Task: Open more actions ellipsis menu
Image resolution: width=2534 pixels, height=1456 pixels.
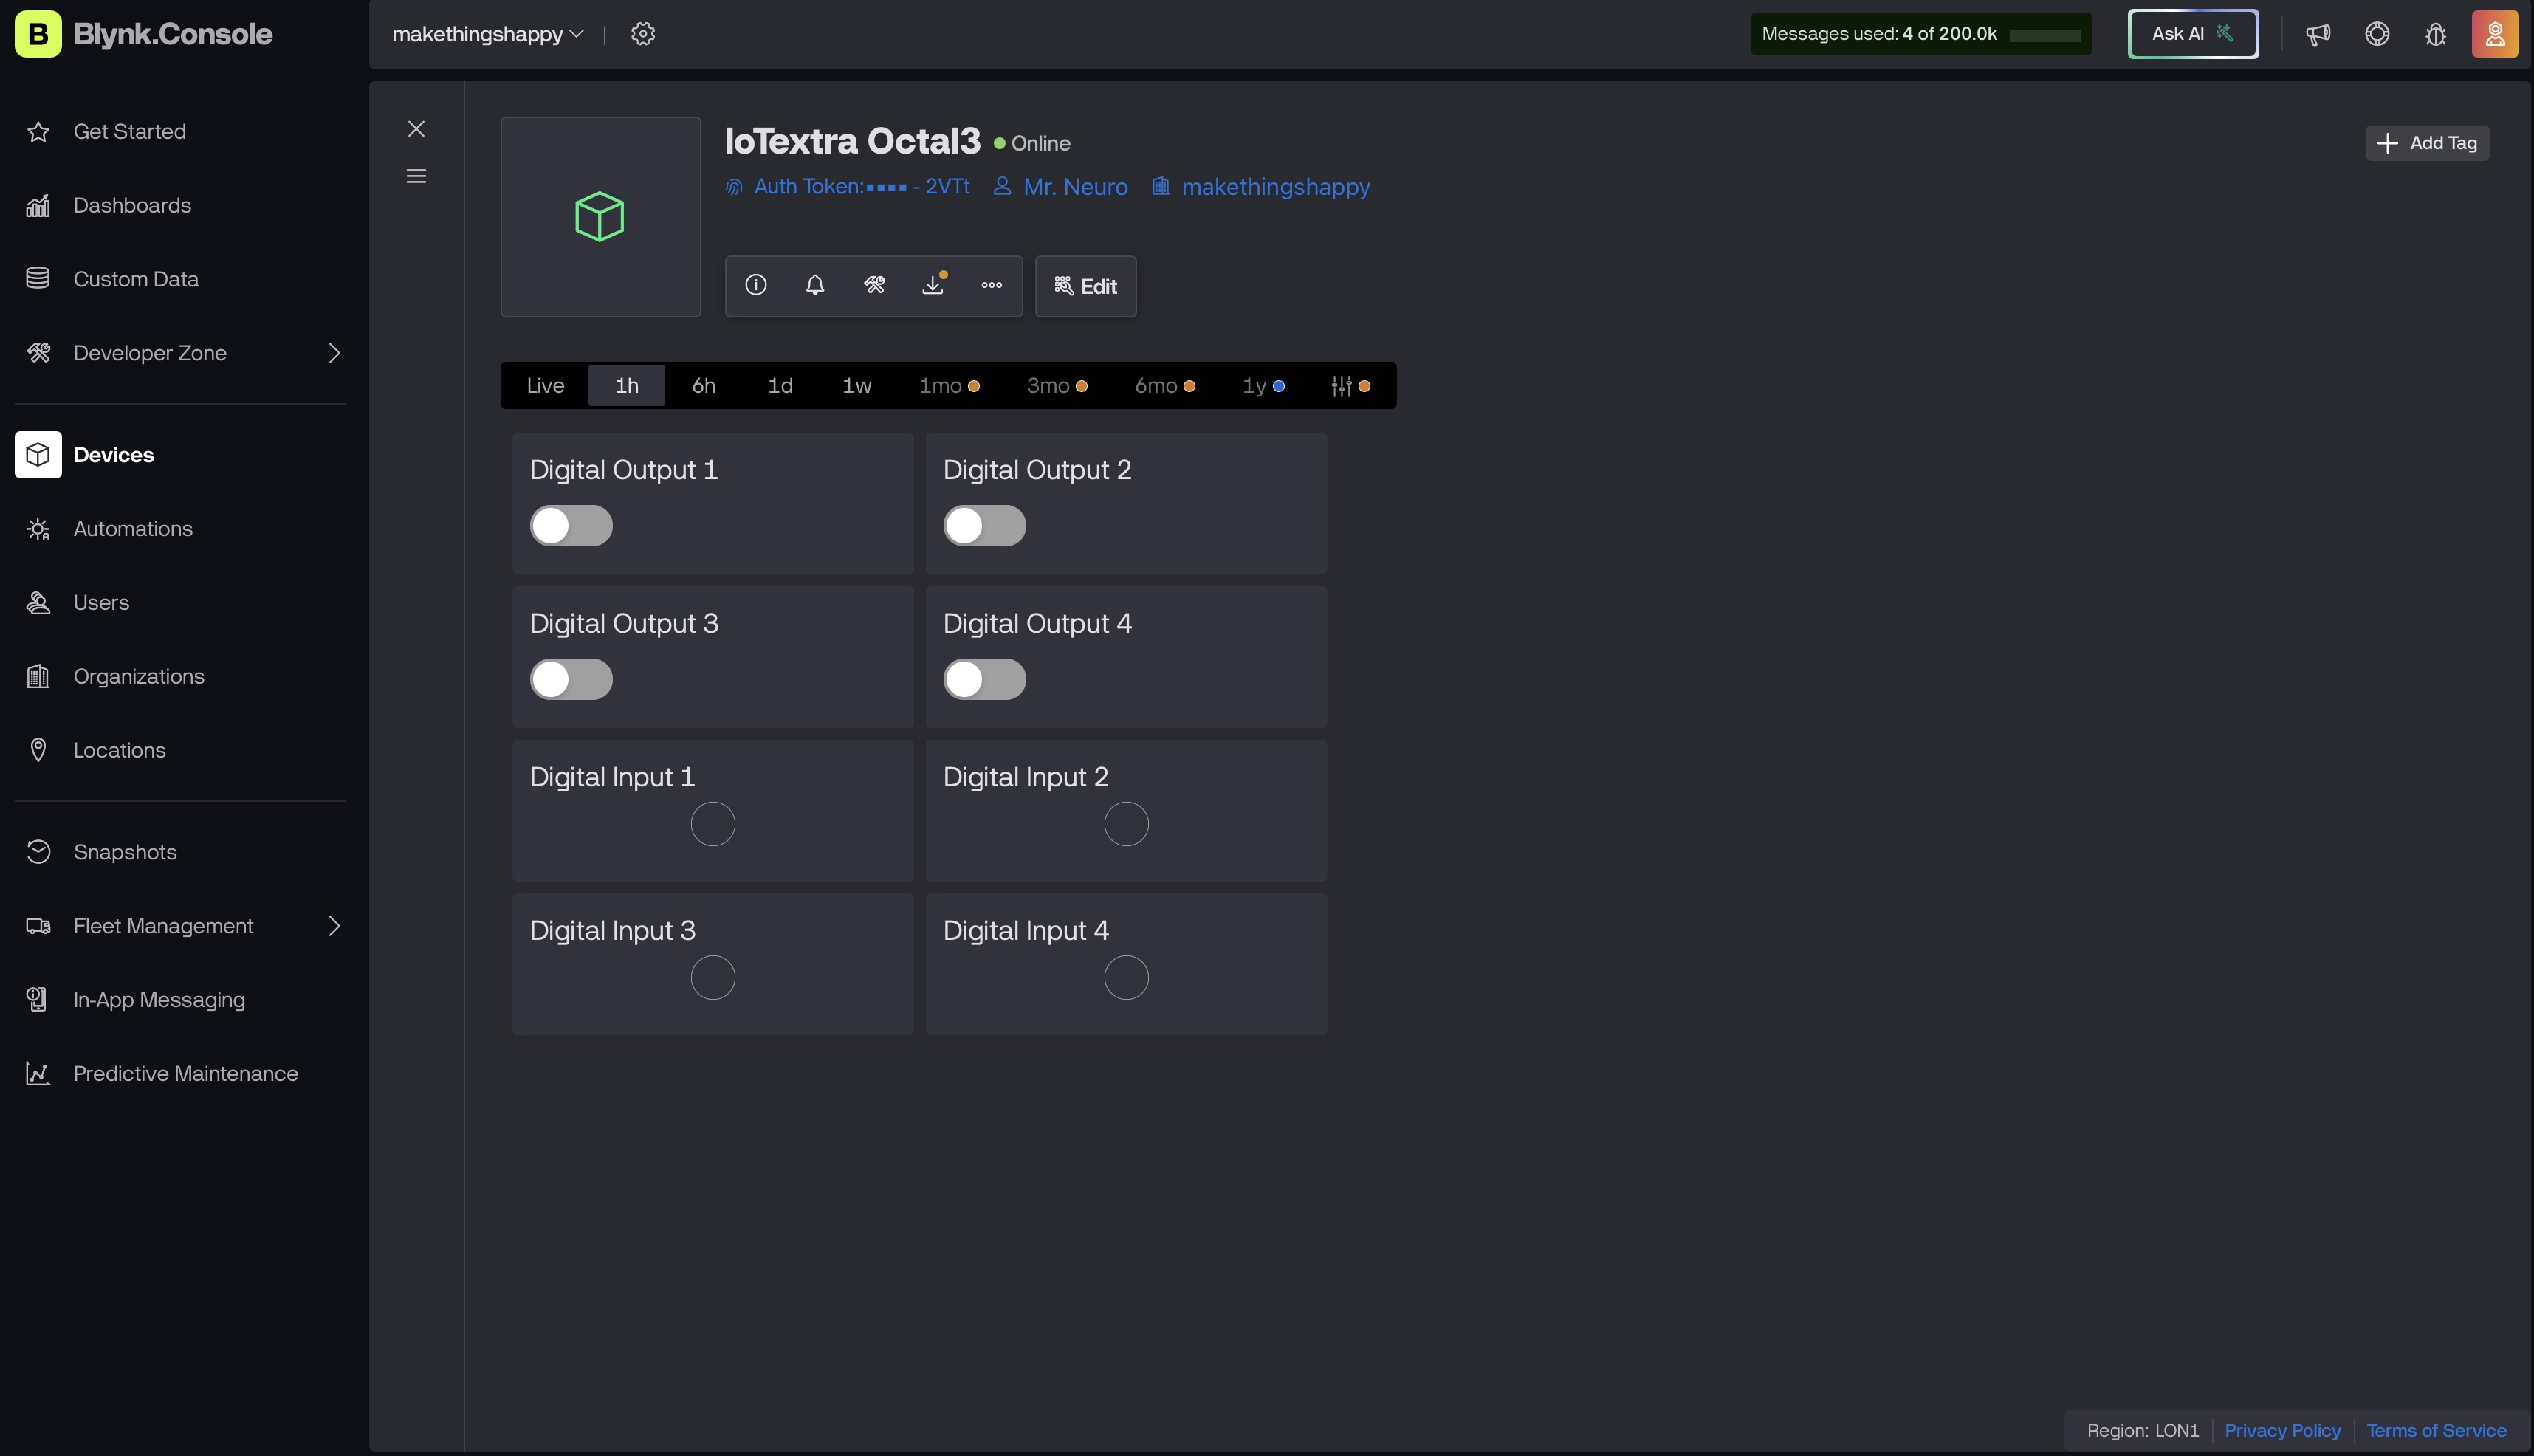Action: pyautogui.click(x=992, y=286)
